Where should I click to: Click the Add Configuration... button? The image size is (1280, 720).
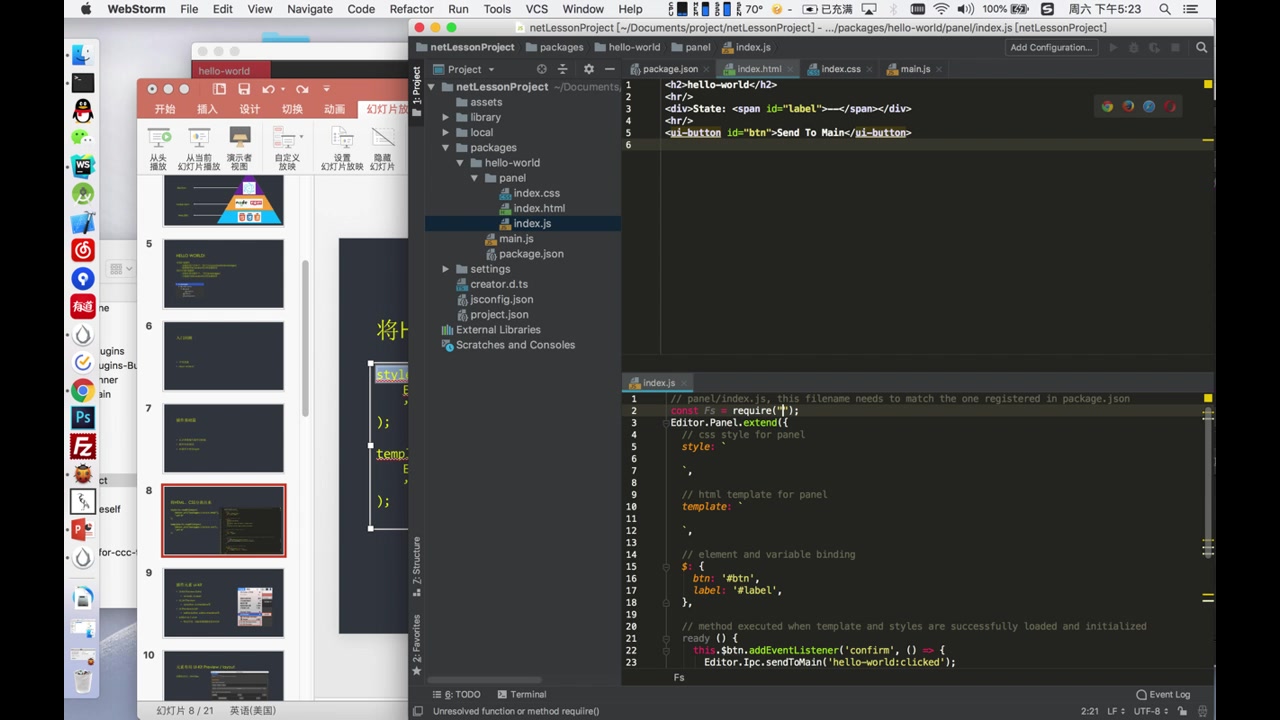(1050, 47)
